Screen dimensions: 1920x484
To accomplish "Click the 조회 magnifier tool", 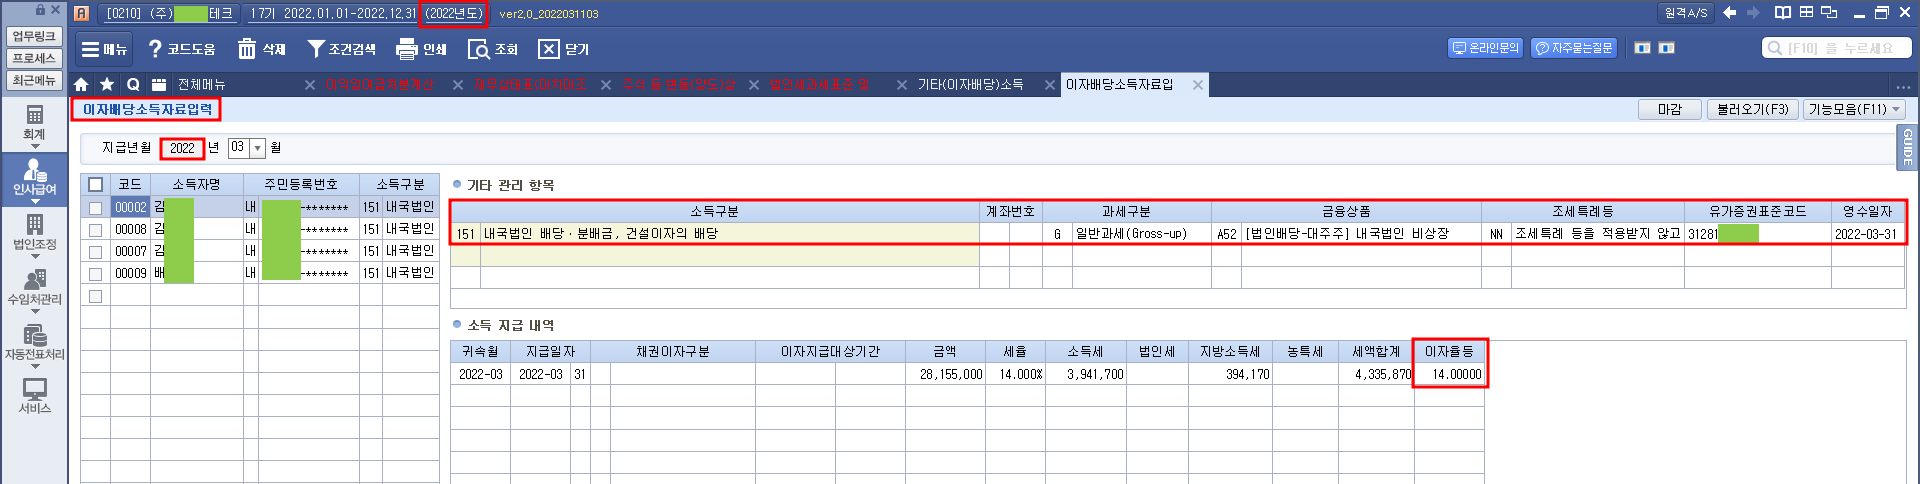I will 493,49.
